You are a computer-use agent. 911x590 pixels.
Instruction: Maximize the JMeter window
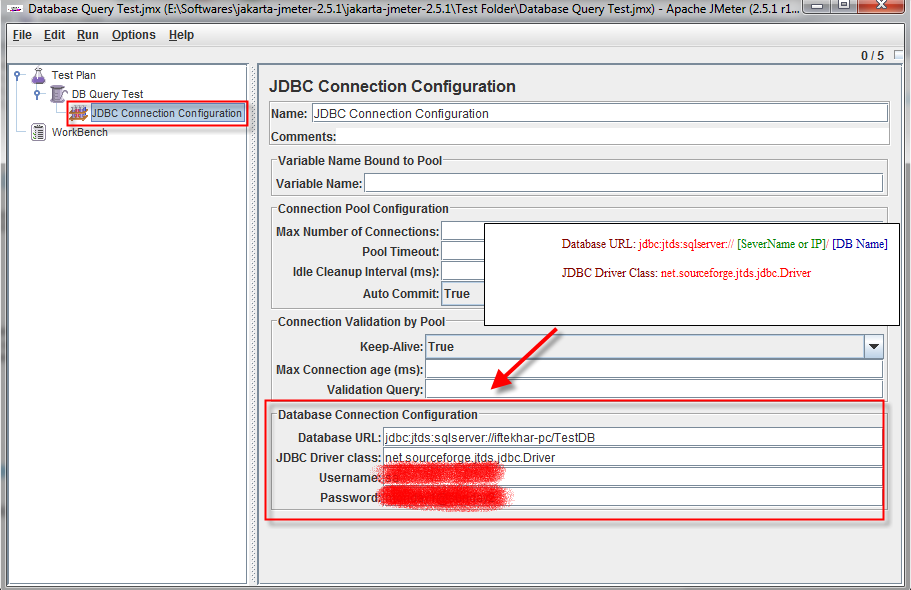pyautogui.click(x=844, y=6)
